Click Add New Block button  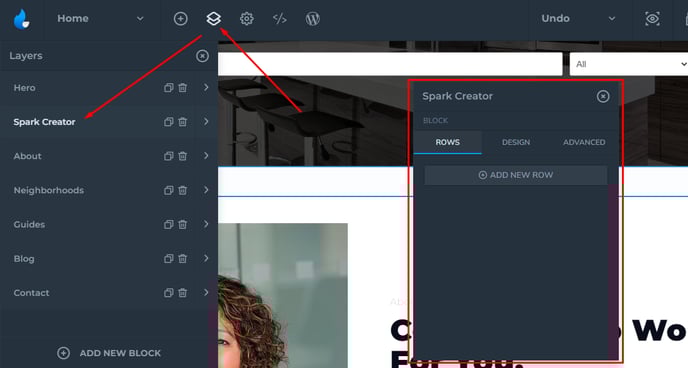tap(109, 353)
